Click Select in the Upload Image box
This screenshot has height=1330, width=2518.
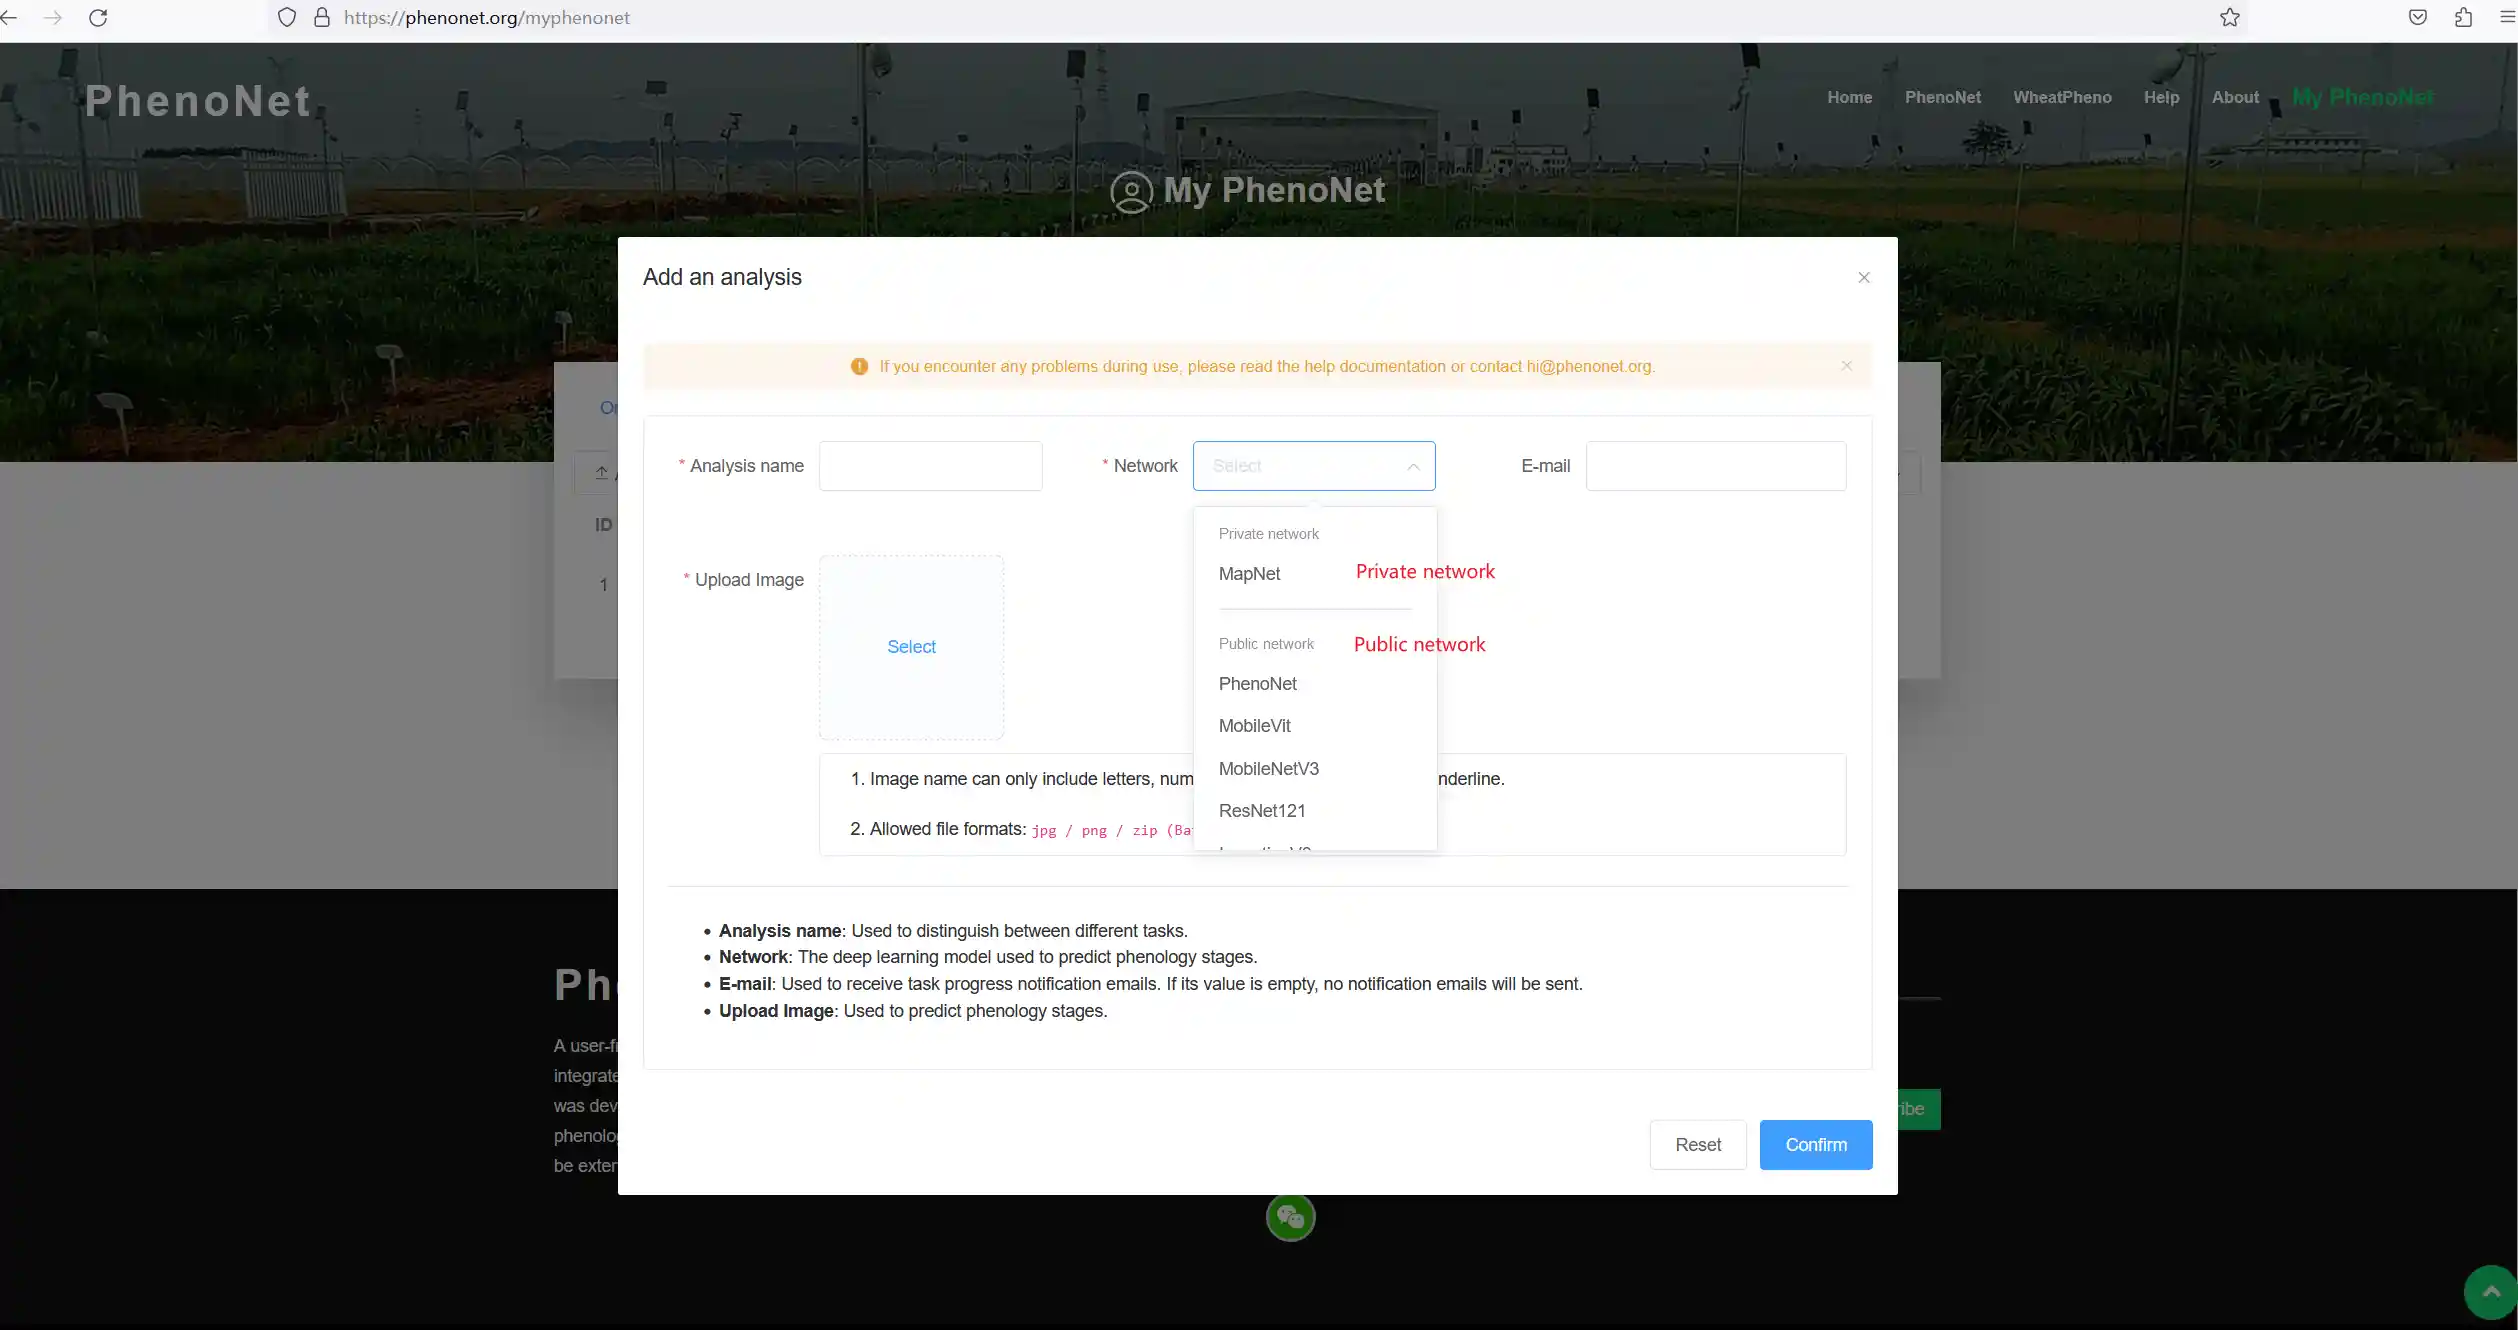(911, 647)
